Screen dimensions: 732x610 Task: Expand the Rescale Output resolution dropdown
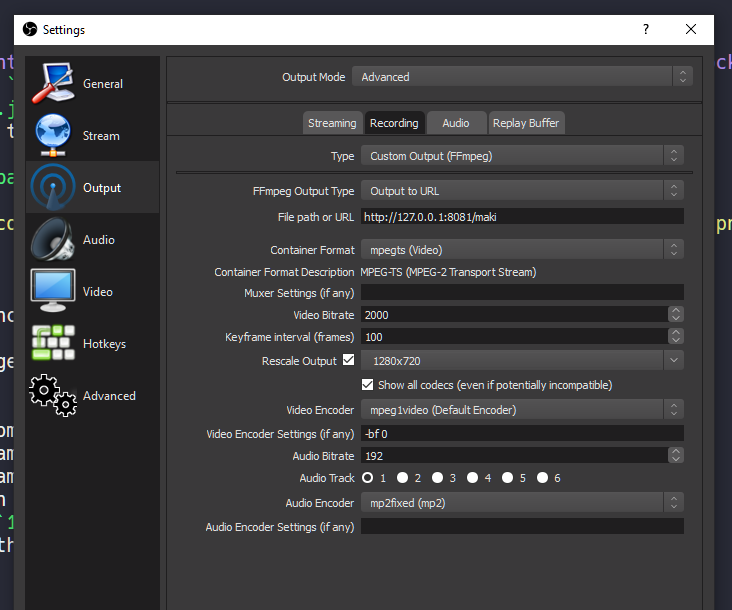click(x=522, y=361)
